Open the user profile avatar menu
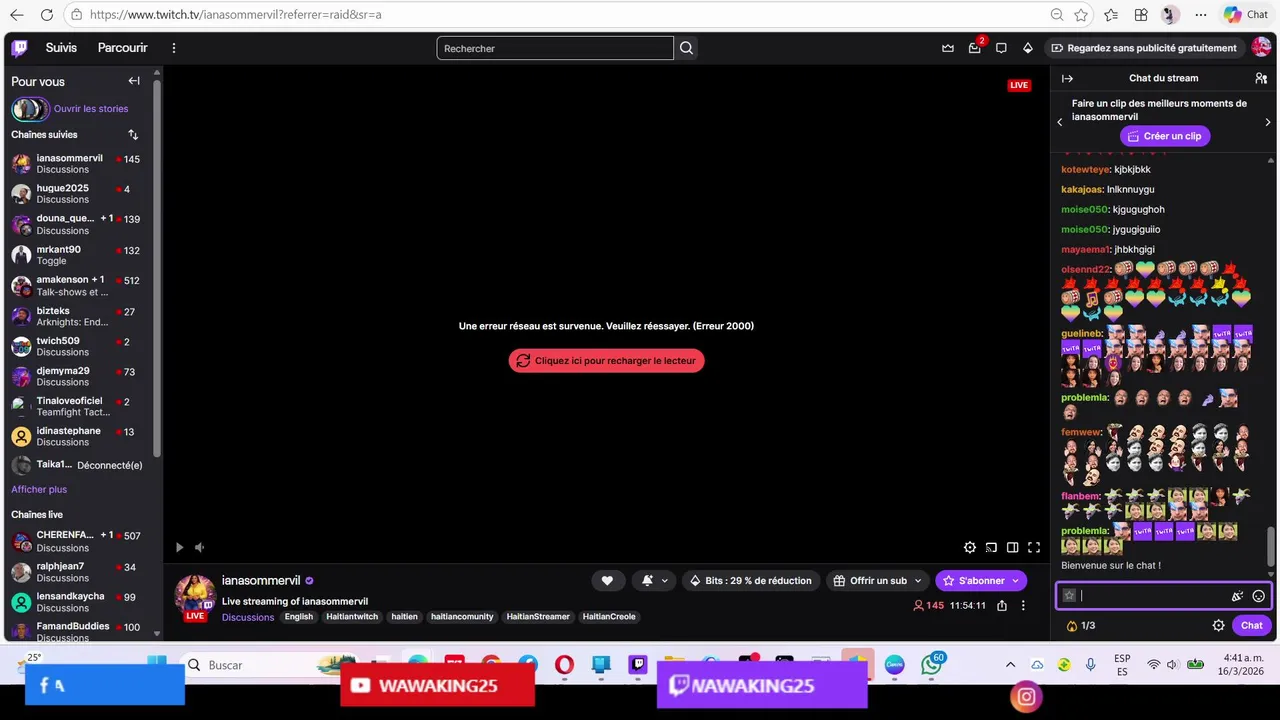Viewport: 1280px width, 720px height. pyautogui.click(x=1261, y=47)
